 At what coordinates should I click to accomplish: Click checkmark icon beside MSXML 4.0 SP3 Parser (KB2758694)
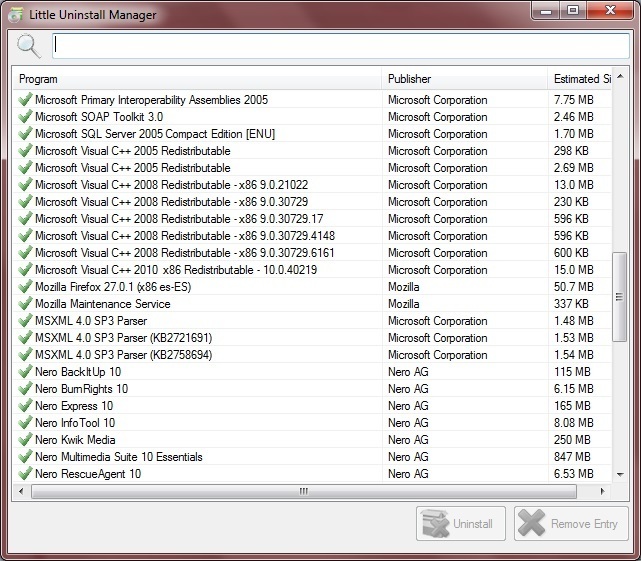(25, 355)
